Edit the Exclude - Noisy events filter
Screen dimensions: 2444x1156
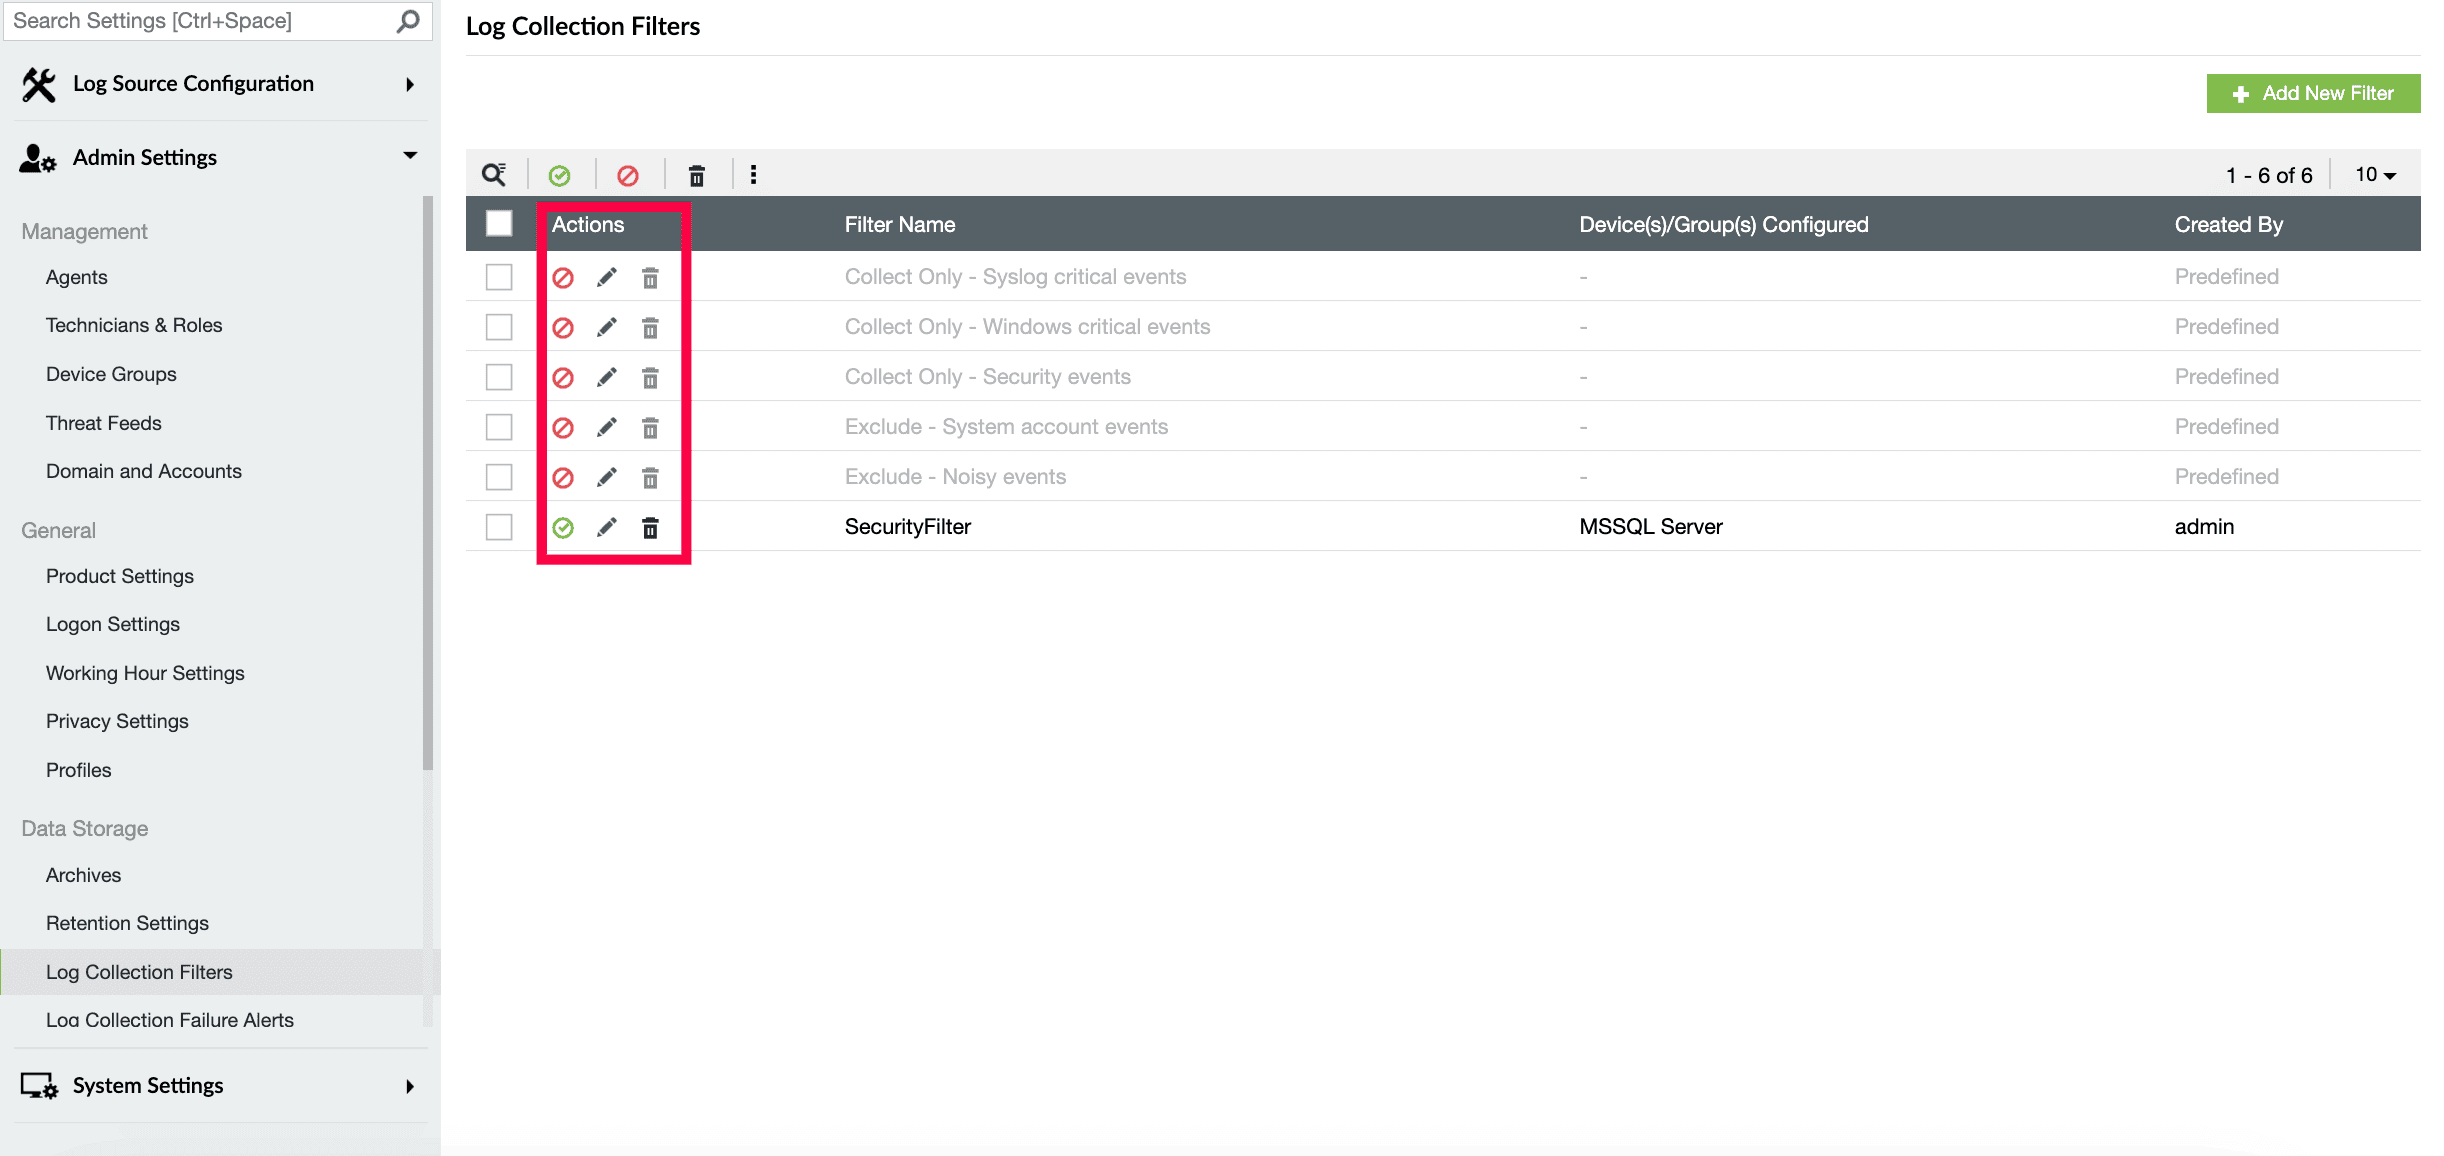pos(607,477)
